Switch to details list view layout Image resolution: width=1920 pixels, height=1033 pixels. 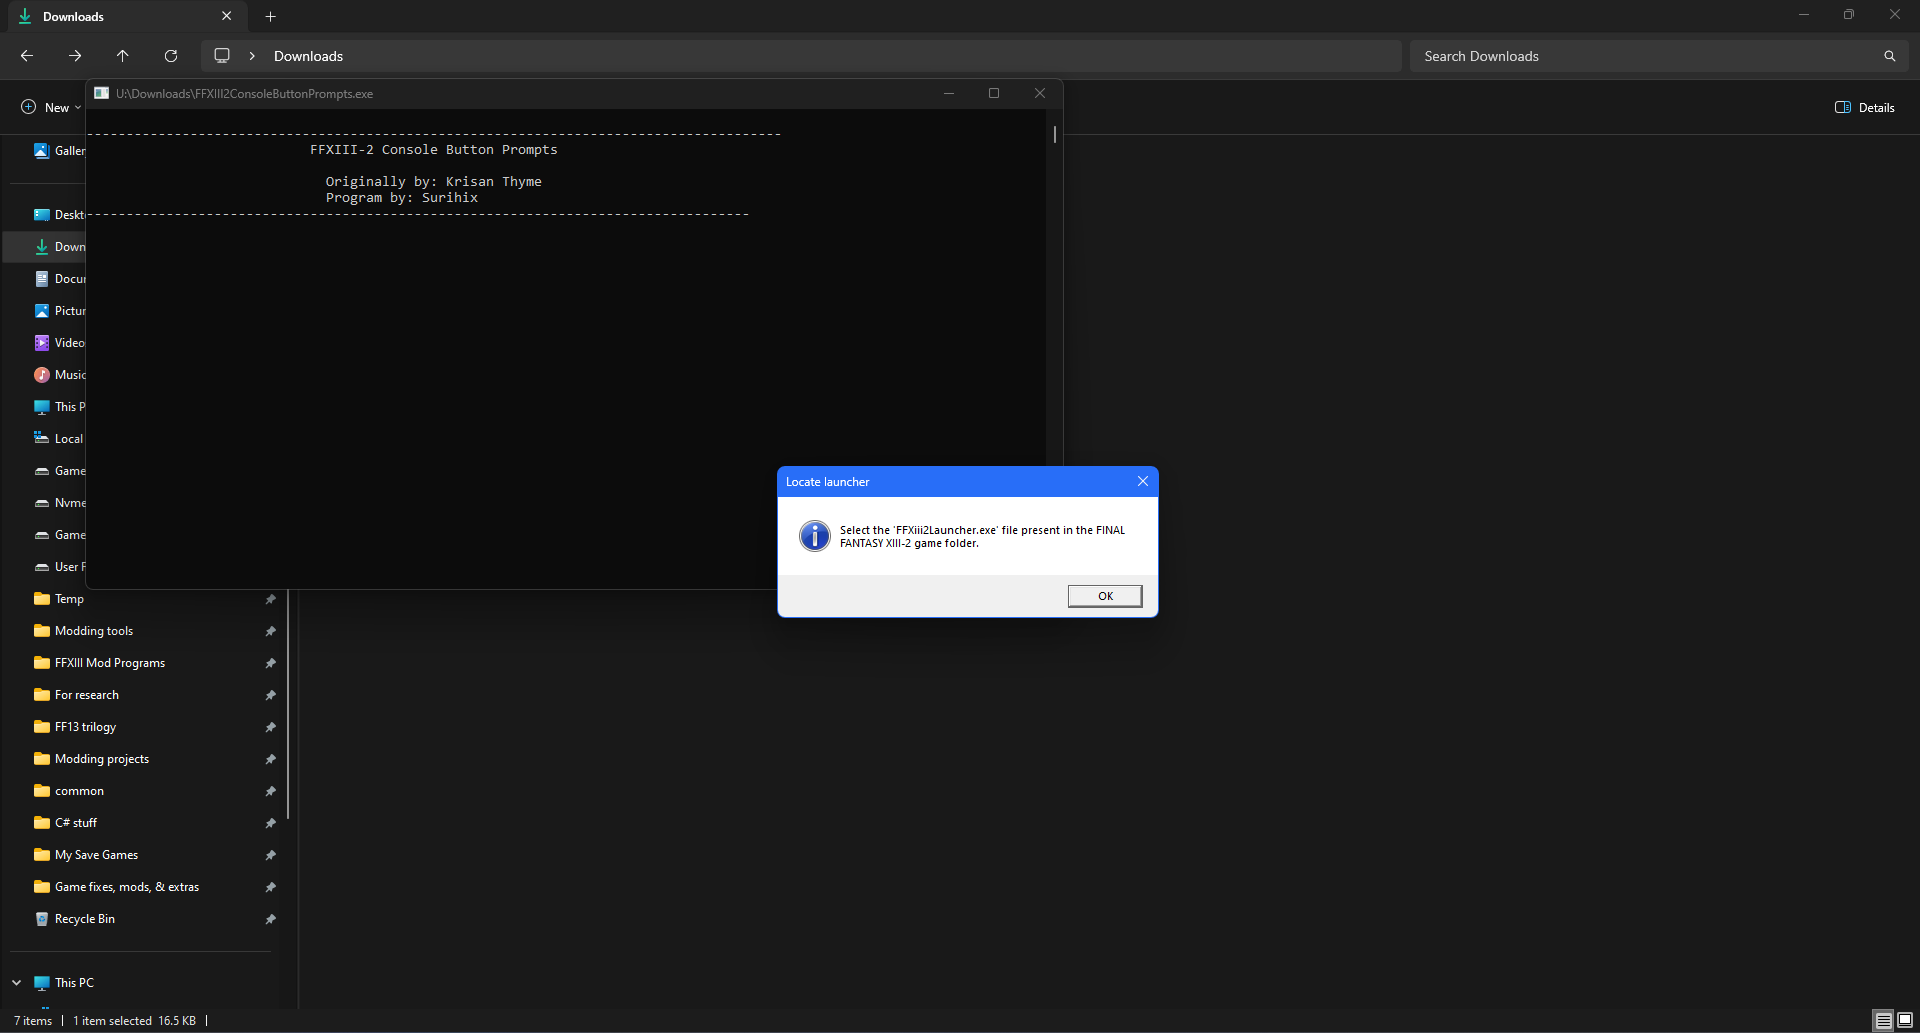pos(1883,1020)
